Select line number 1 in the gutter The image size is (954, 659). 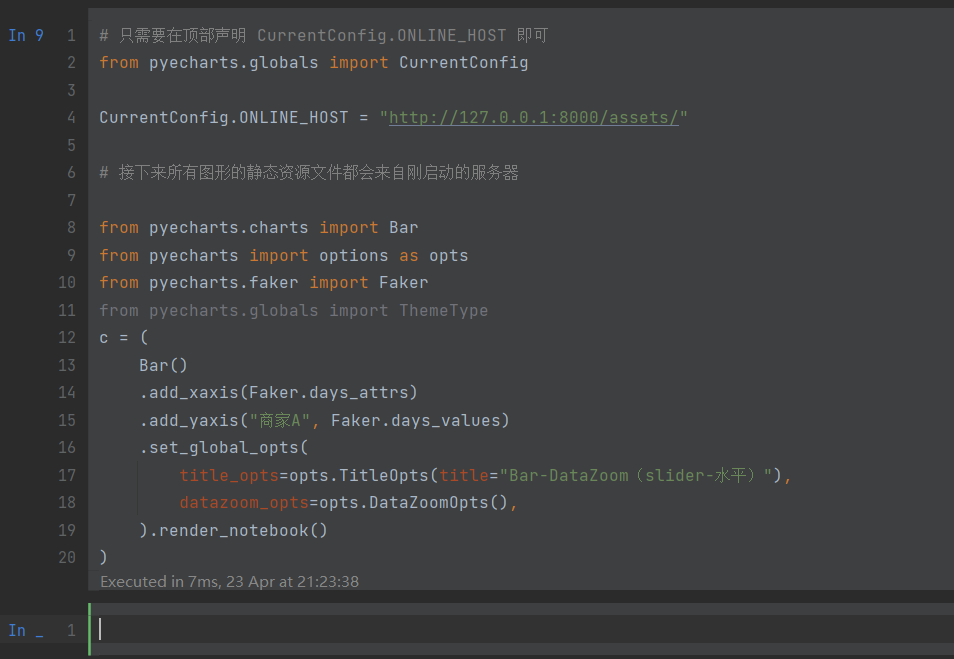(71, 35)
